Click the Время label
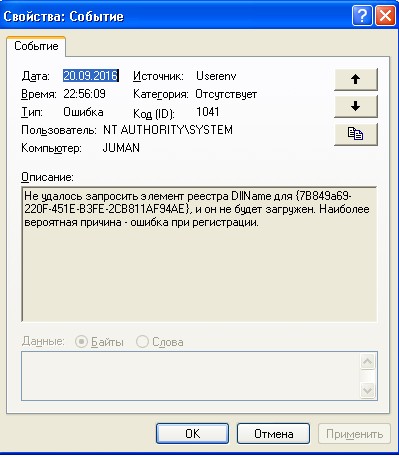This screenshot has height=458, width=399. click(x=39, y=94)
